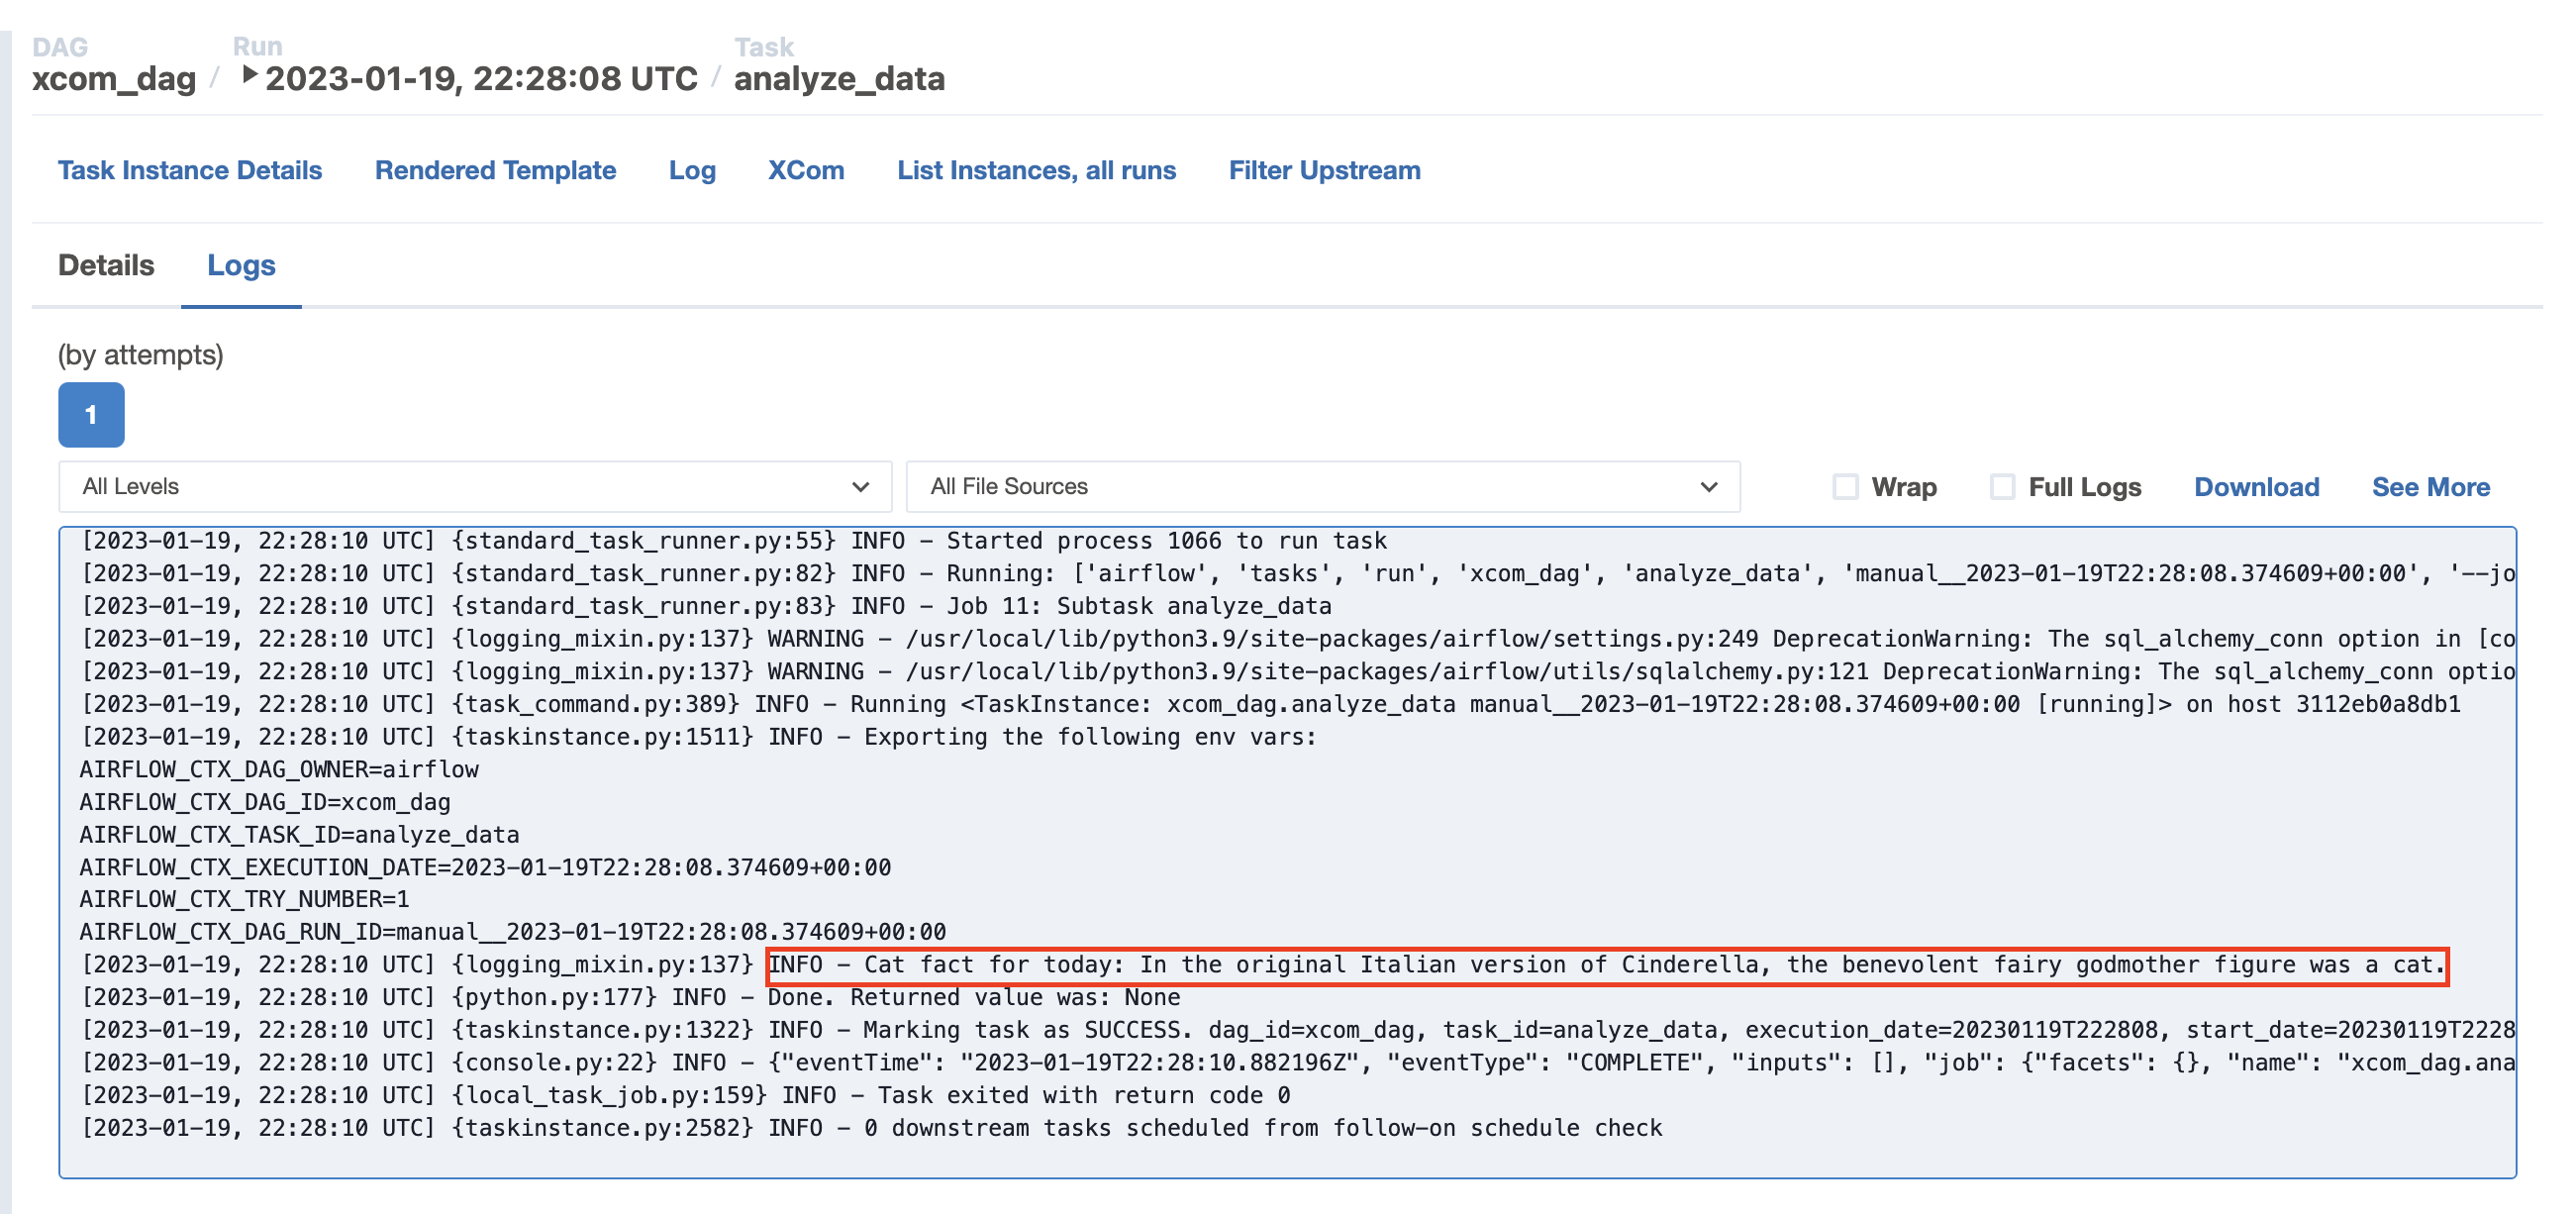Open List Instances, all runs
Screen dimensions: 2576x1218
coord(1036,170)
